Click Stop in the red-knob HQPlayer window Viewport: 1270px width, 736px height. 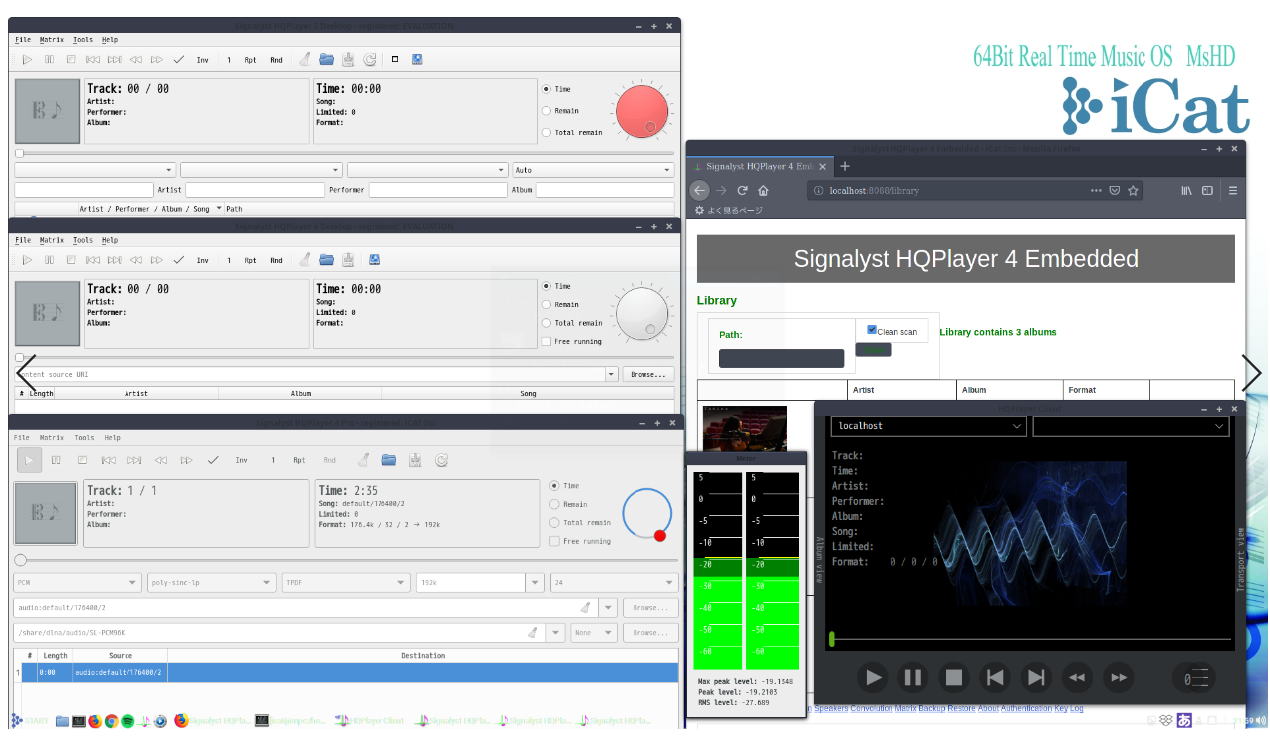[71, 60]
